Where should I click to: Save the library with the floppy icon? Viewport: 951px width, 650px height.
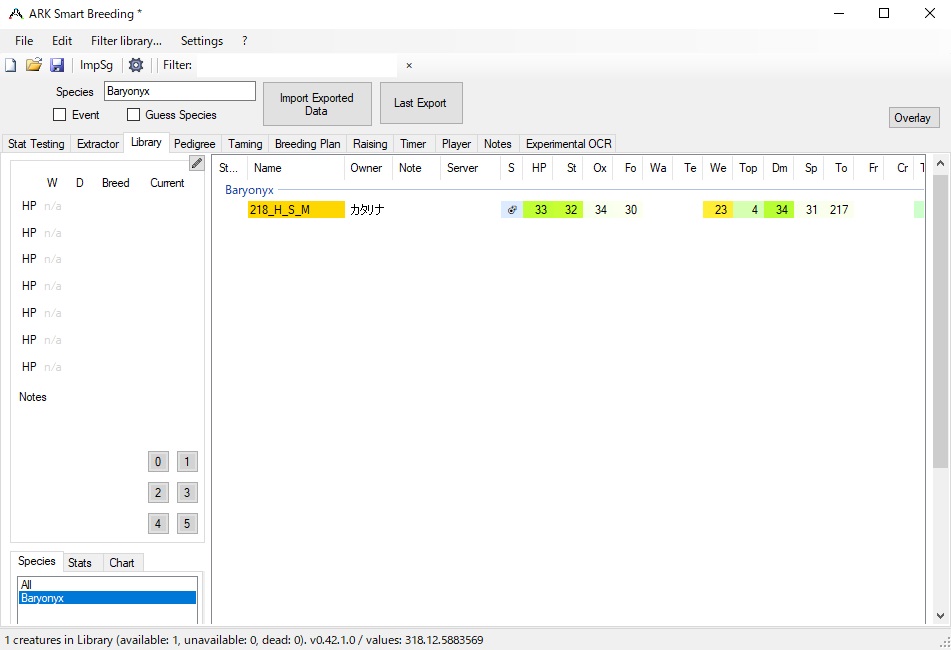[57, 65]
